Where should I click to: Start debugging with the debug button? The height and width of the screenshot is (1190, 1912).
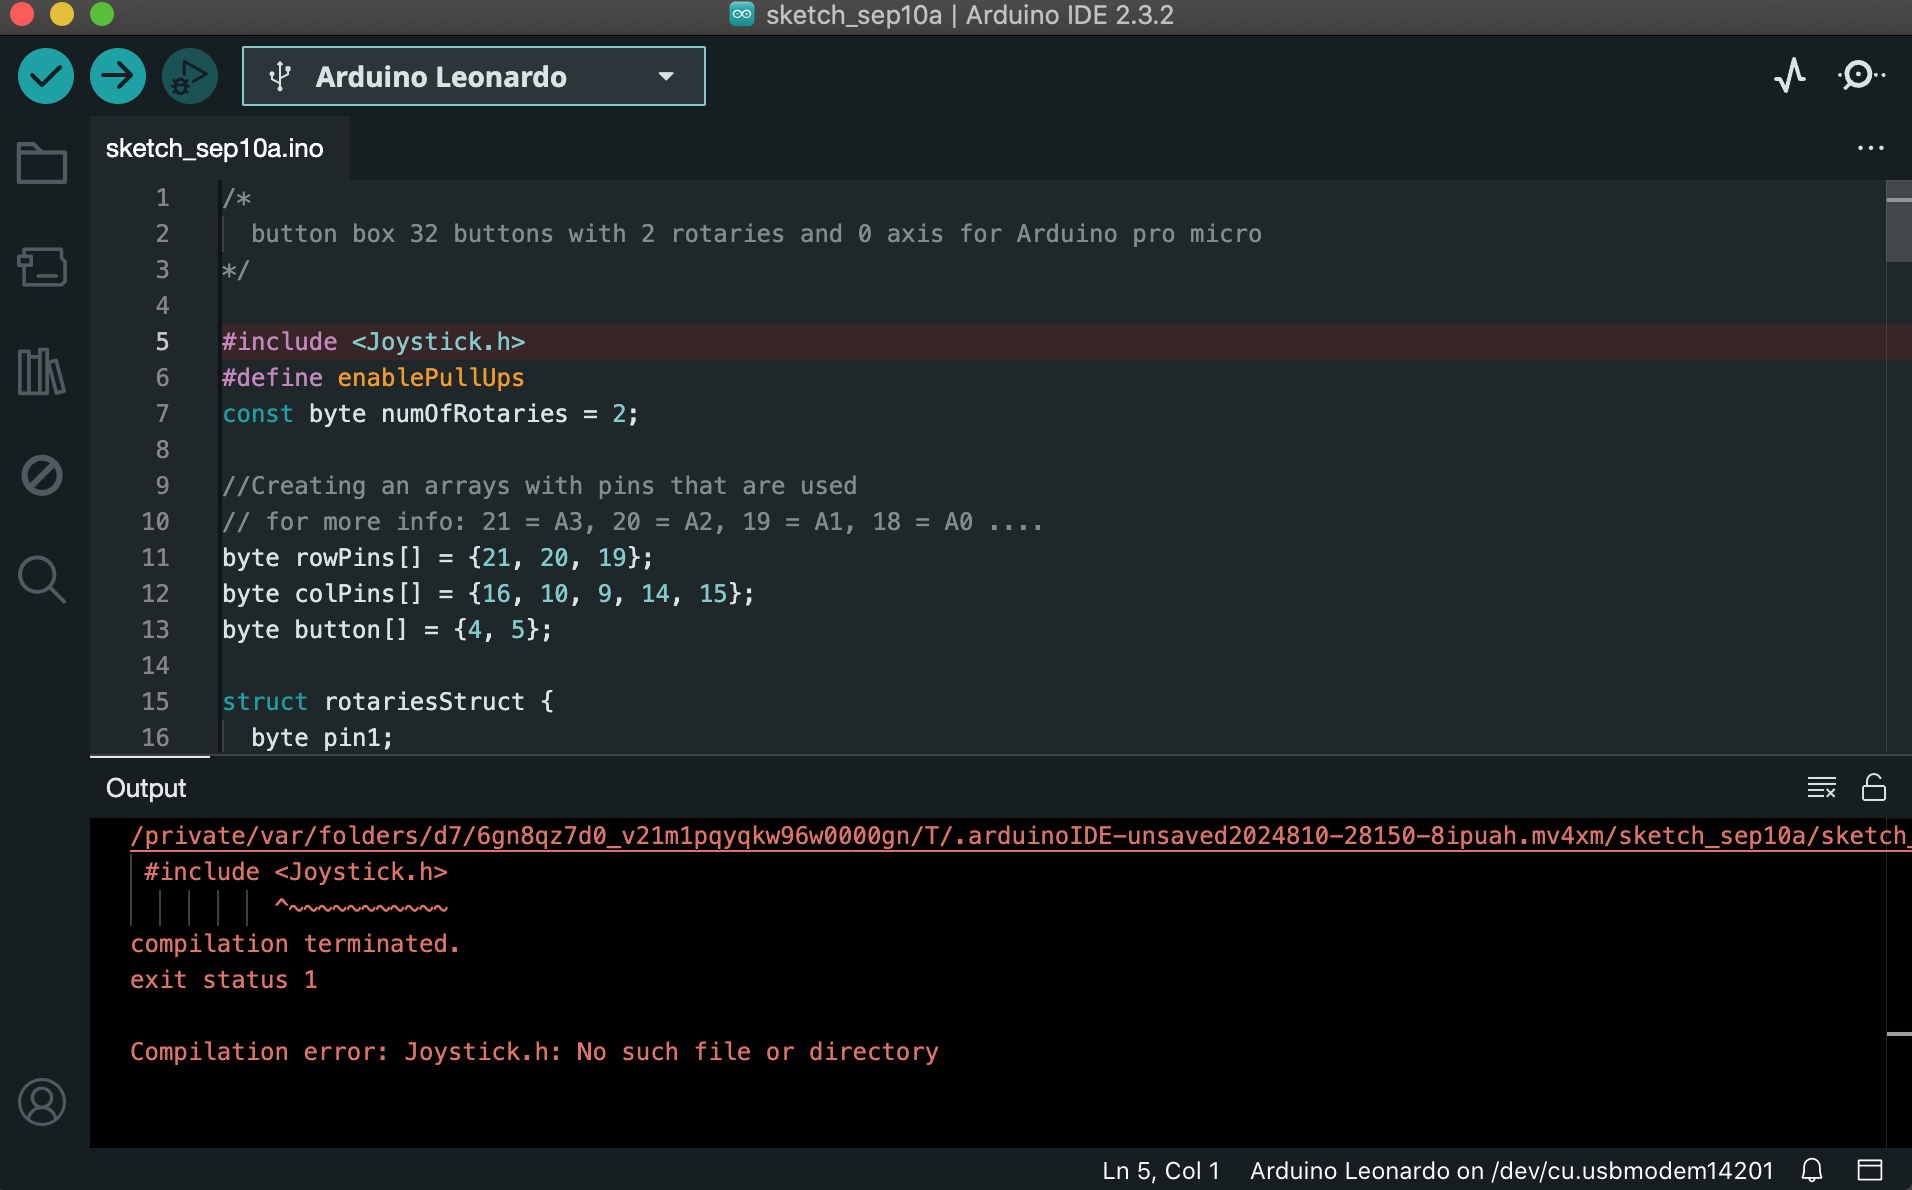(x=190, y=76)
